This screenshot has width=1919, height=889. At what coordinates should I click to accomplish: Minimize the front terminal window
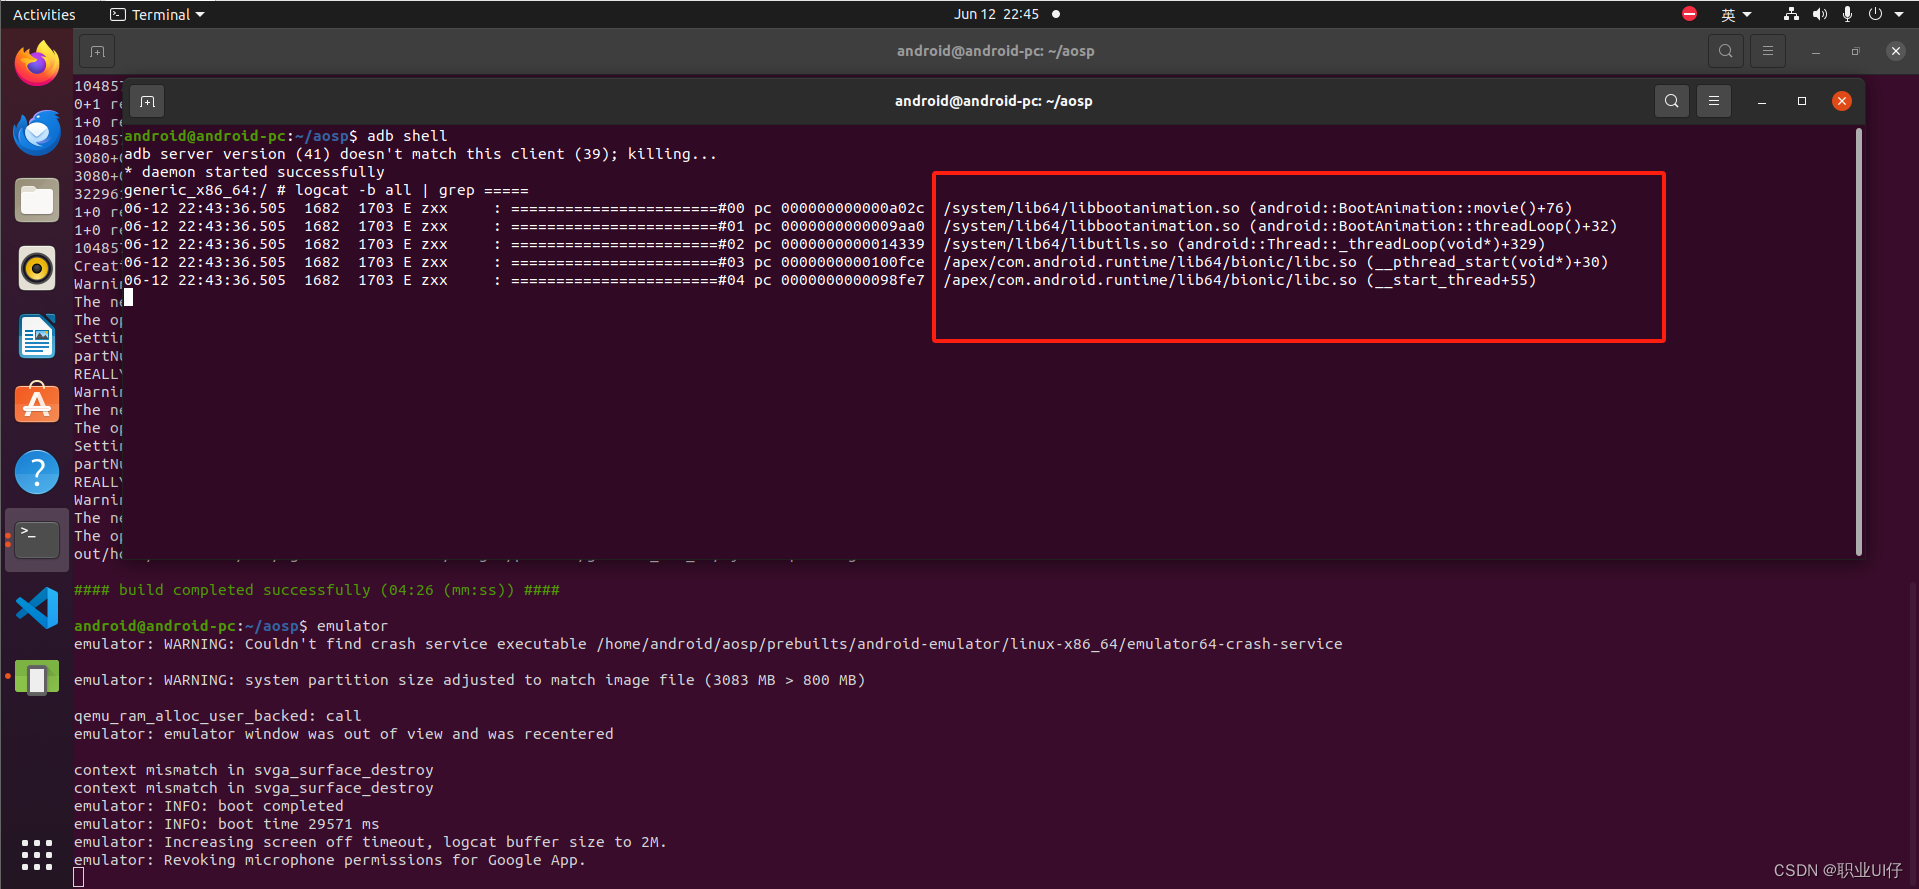(x=1762, y=101)
